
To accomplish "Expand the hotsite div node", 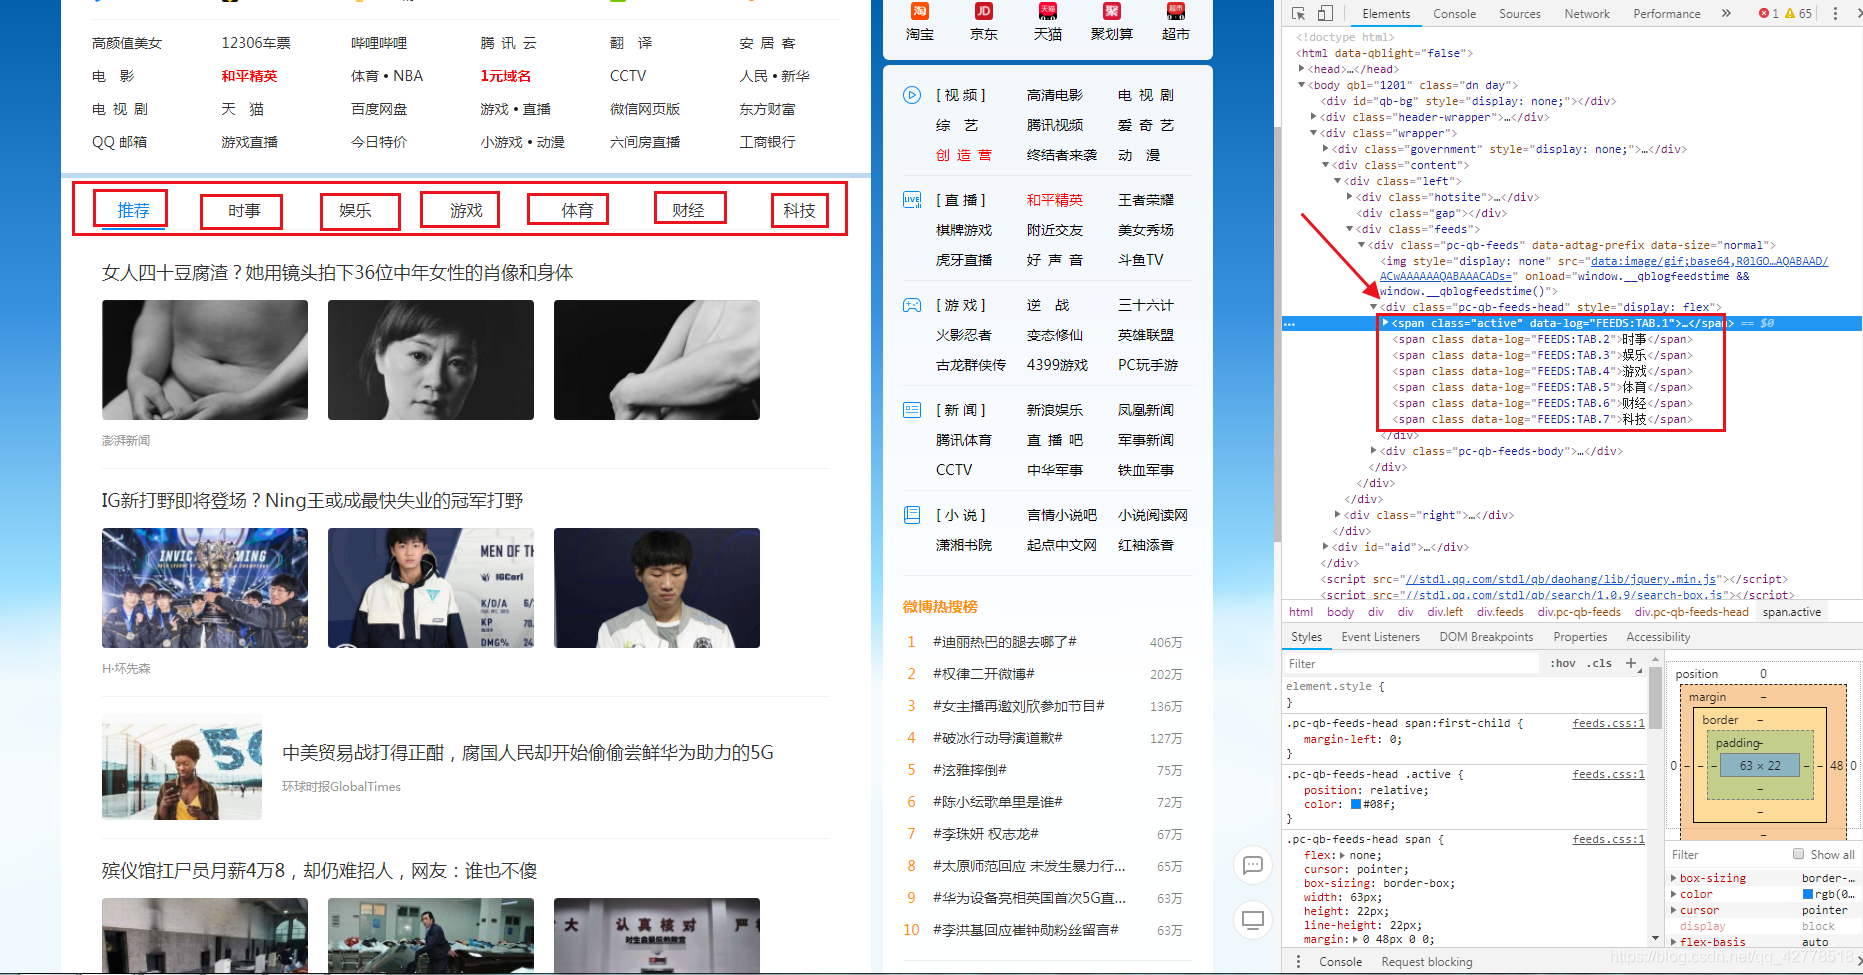I will [1349, 197].
